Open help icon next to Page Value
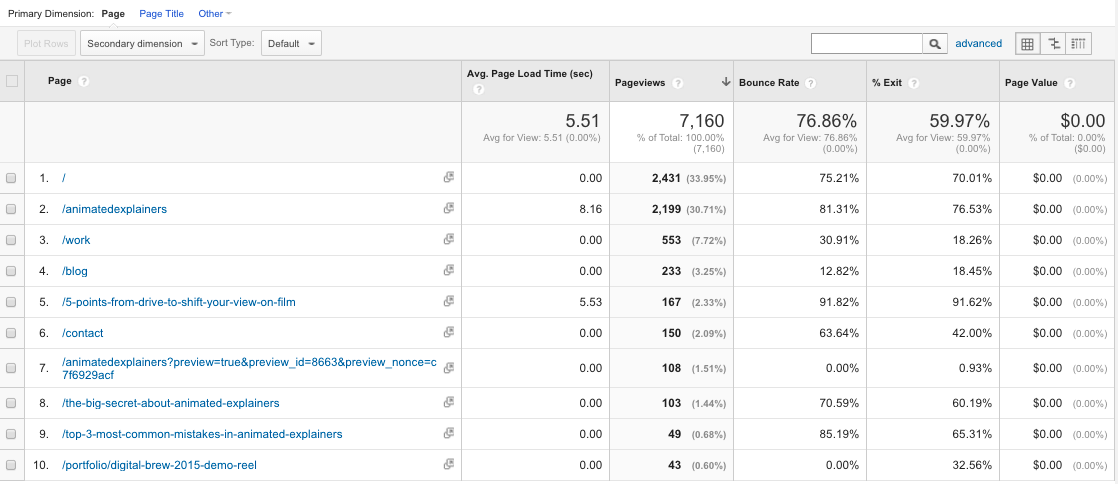Image resolution: width=1118 pixels, height=484 pixels. click(x=1071, y=83)
